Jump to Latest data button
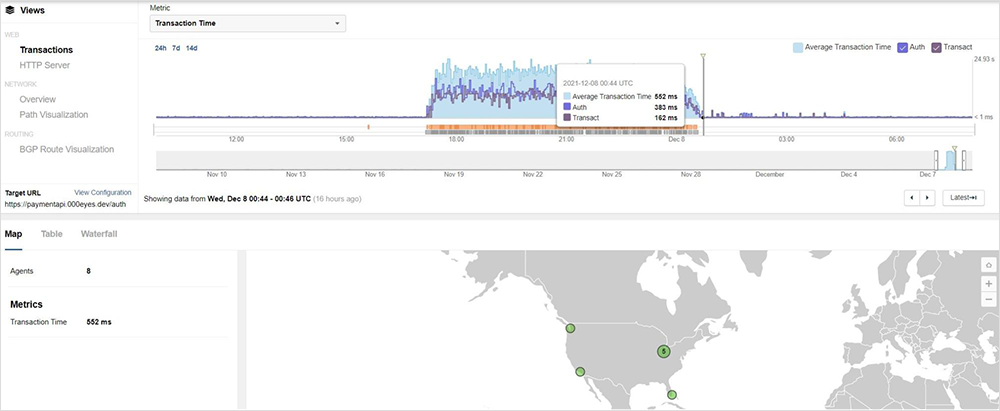The height and width of the screenshot is (411, 1000). [963, 198]
